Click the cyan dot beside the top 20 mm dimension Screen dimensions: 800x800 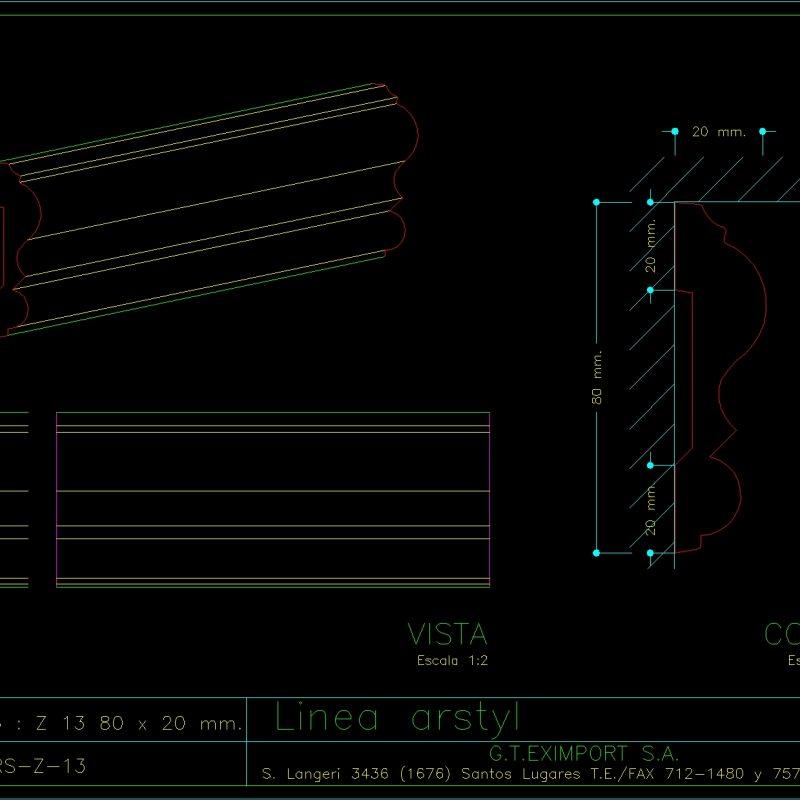(x=675, y=129)
